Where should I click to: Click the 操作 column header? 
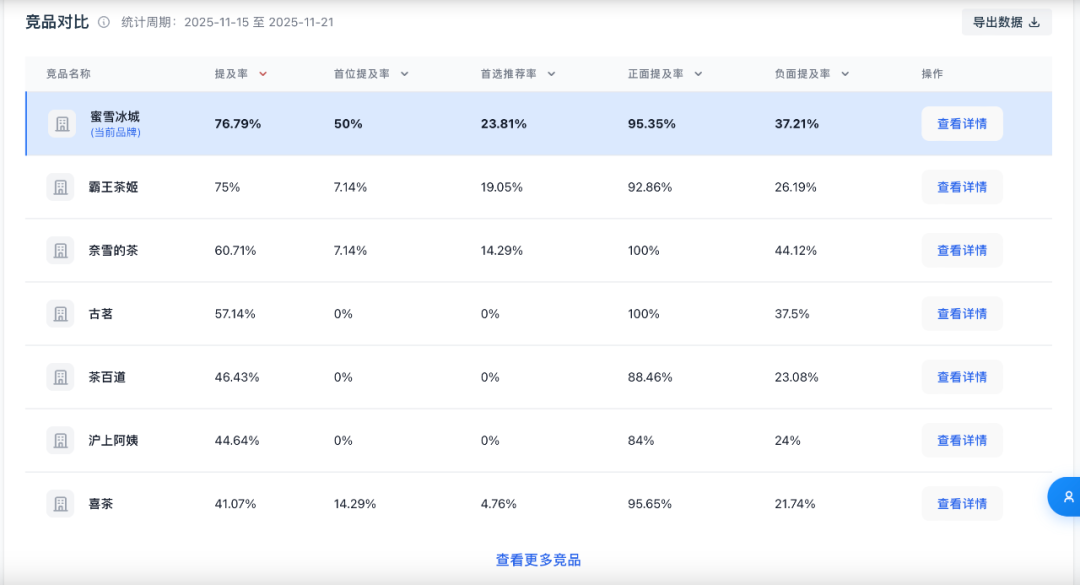[933, 74]
